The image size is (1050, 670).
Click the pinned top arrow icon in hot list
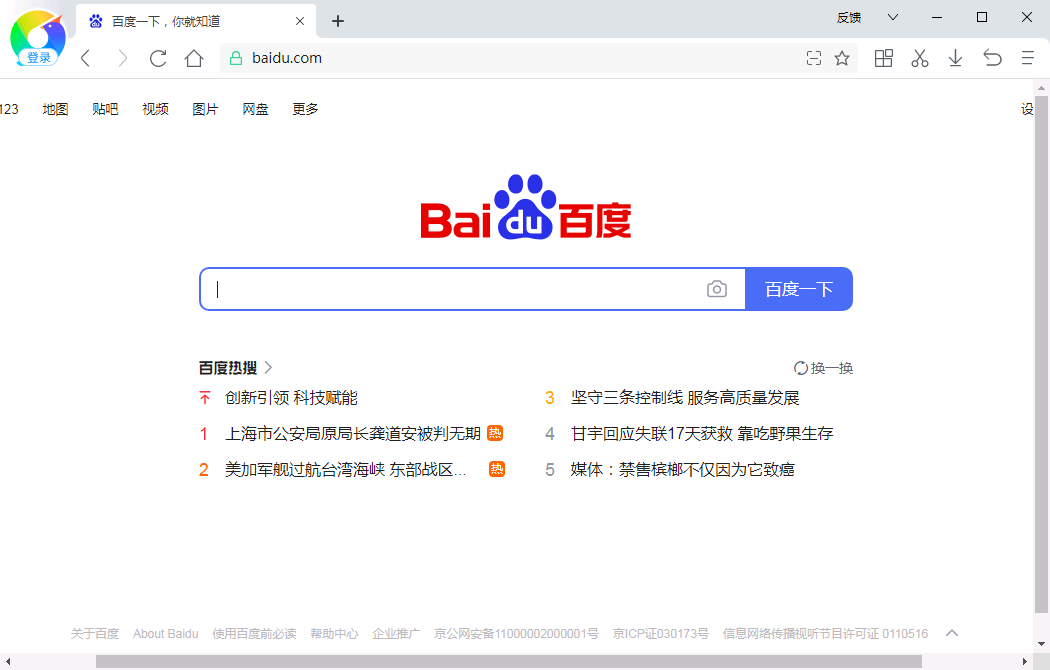click(205, 398)
